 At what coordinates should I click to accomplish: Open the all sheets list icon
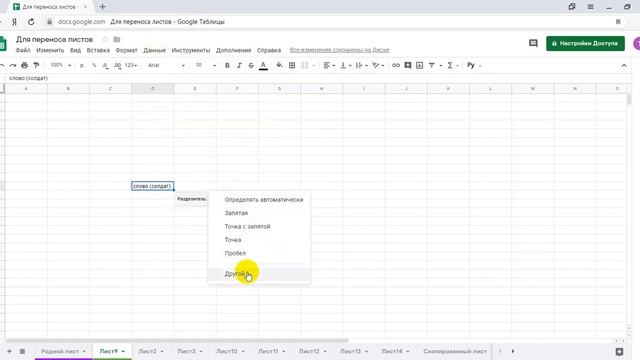22,351
